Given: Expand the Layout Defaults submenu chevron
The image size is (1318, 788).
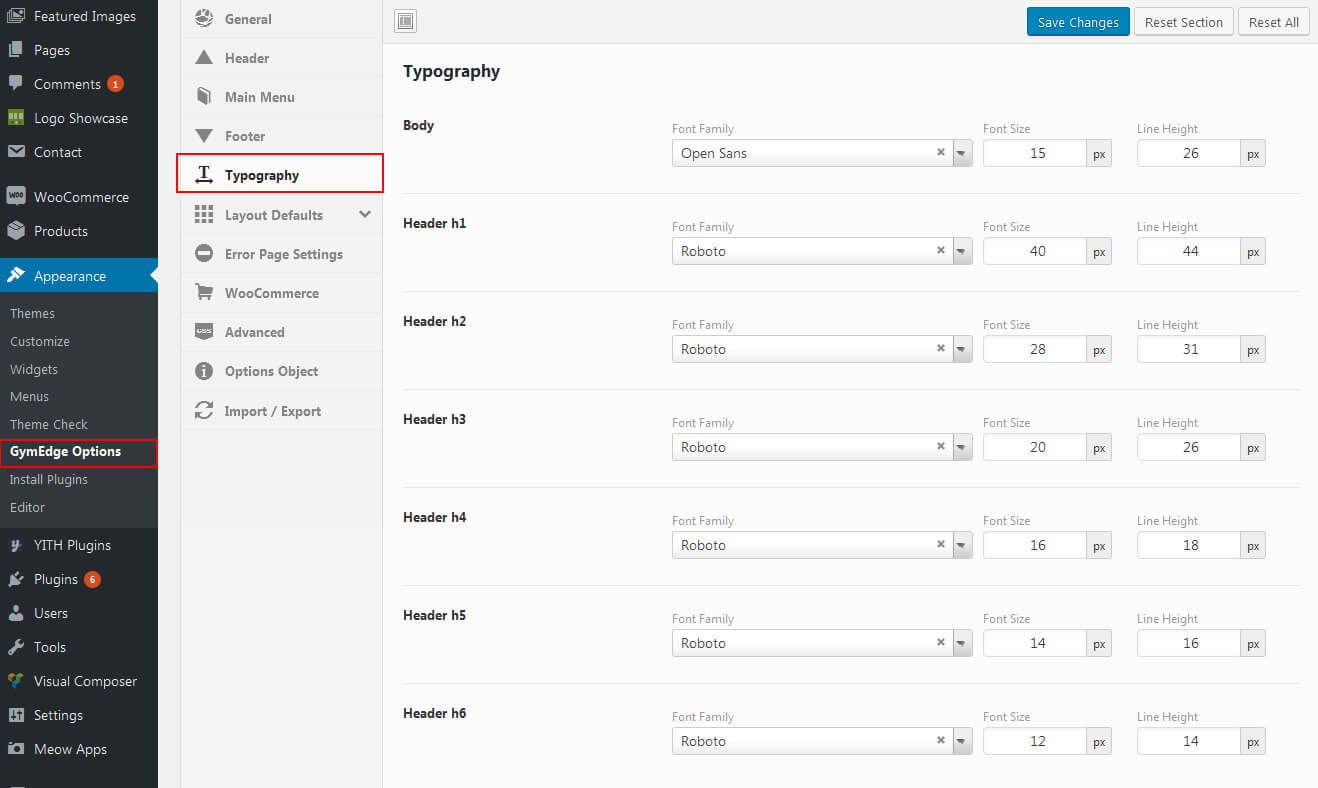Looking at the screenshot, I should [x=365, y=215].
